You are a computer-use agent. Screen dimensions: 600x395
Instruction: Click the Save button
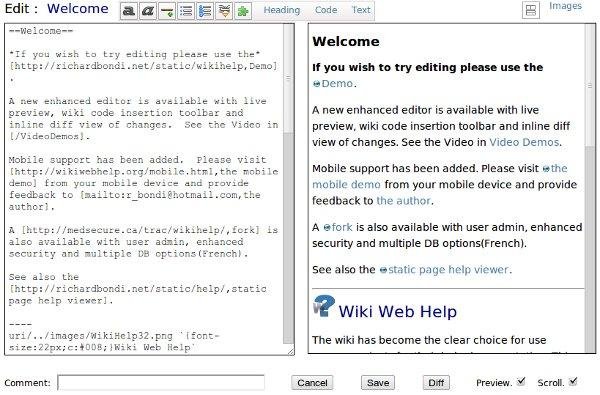click(378, 383)
